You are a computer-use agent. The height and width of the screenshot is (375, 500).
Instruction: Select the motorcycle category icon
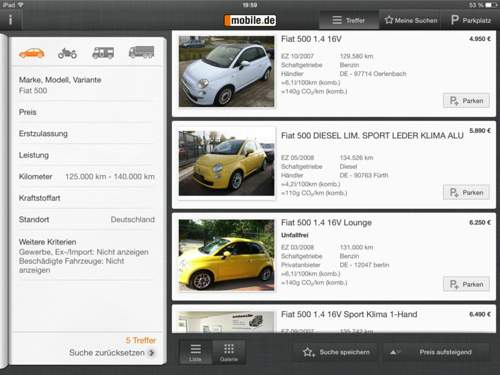67,53
